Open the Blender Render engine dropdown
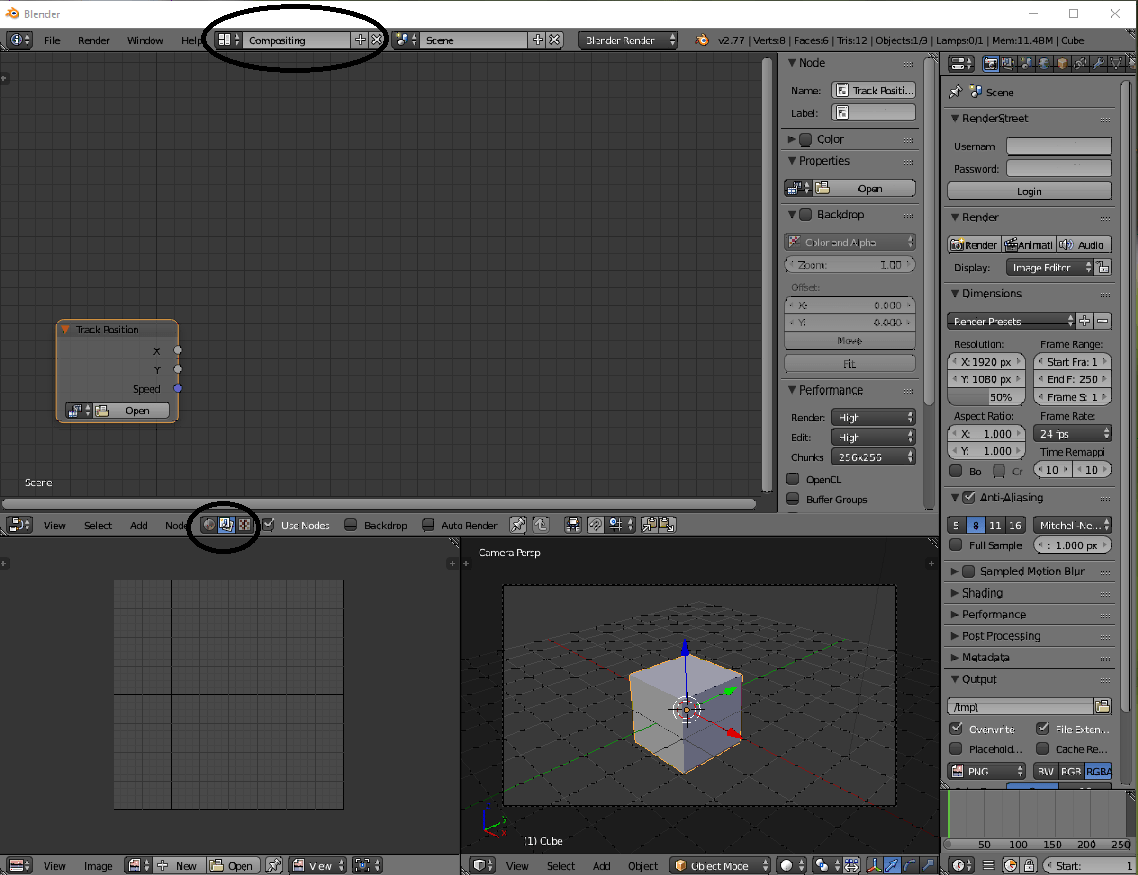1138x875 pixels. pos(627,40)
